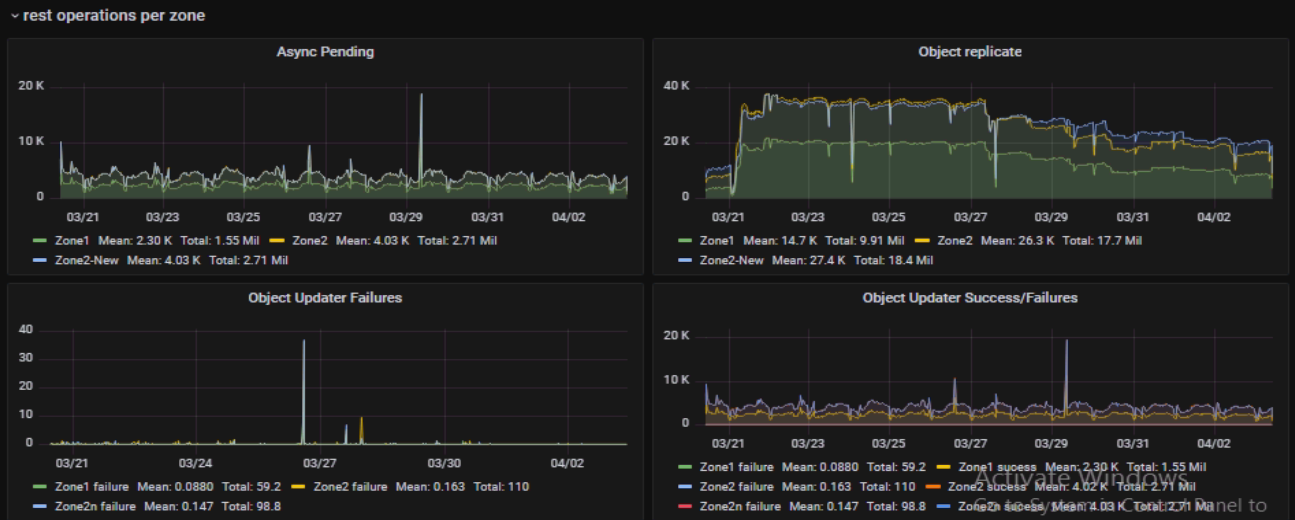The width and height of the screenshot is (1295, 520).
Task: Click the 'rest operations per zone' row title
Action: tap(114, 16)
